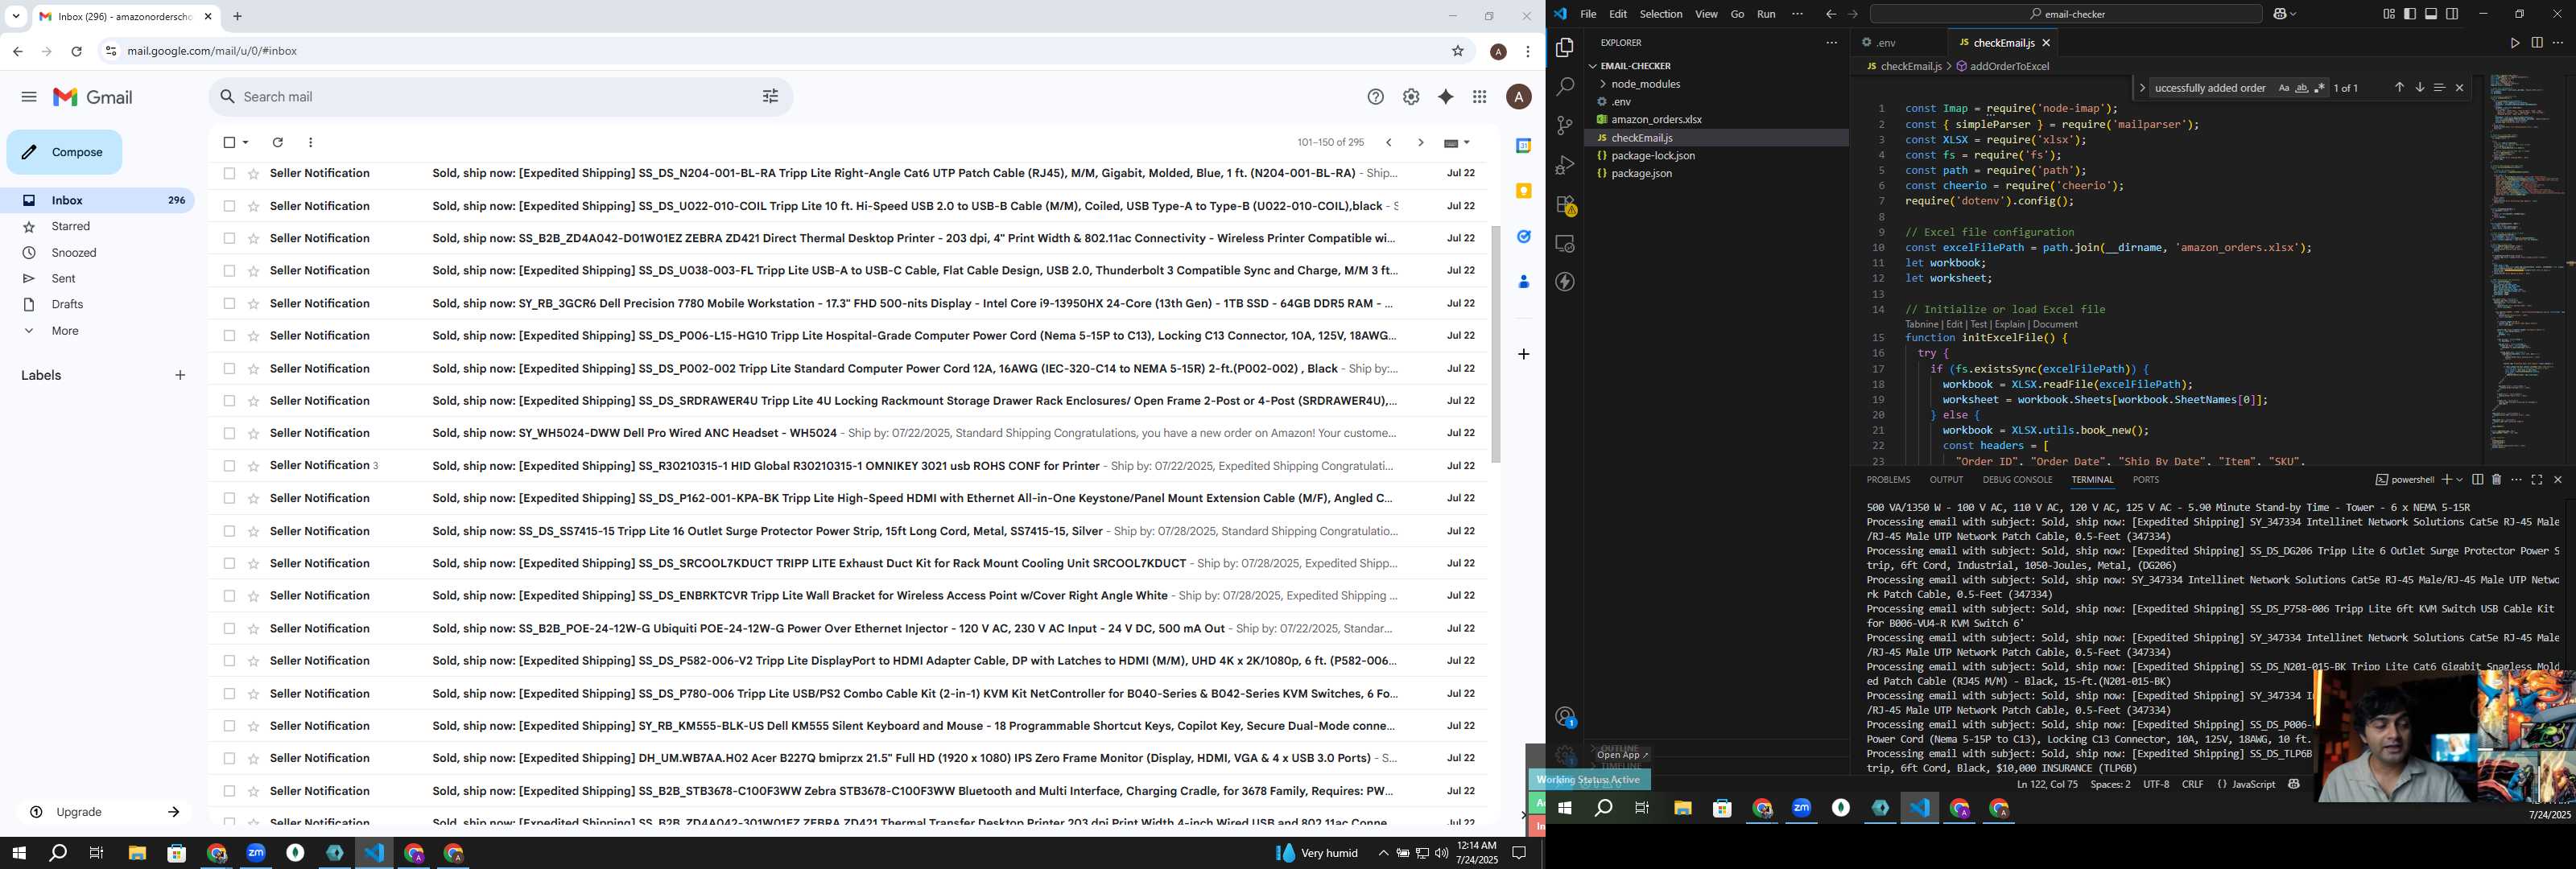The height and width of the screenshot is (869, 2576).
Task: Click the Gmail message list scrollbar
Action: [1496, 344]
